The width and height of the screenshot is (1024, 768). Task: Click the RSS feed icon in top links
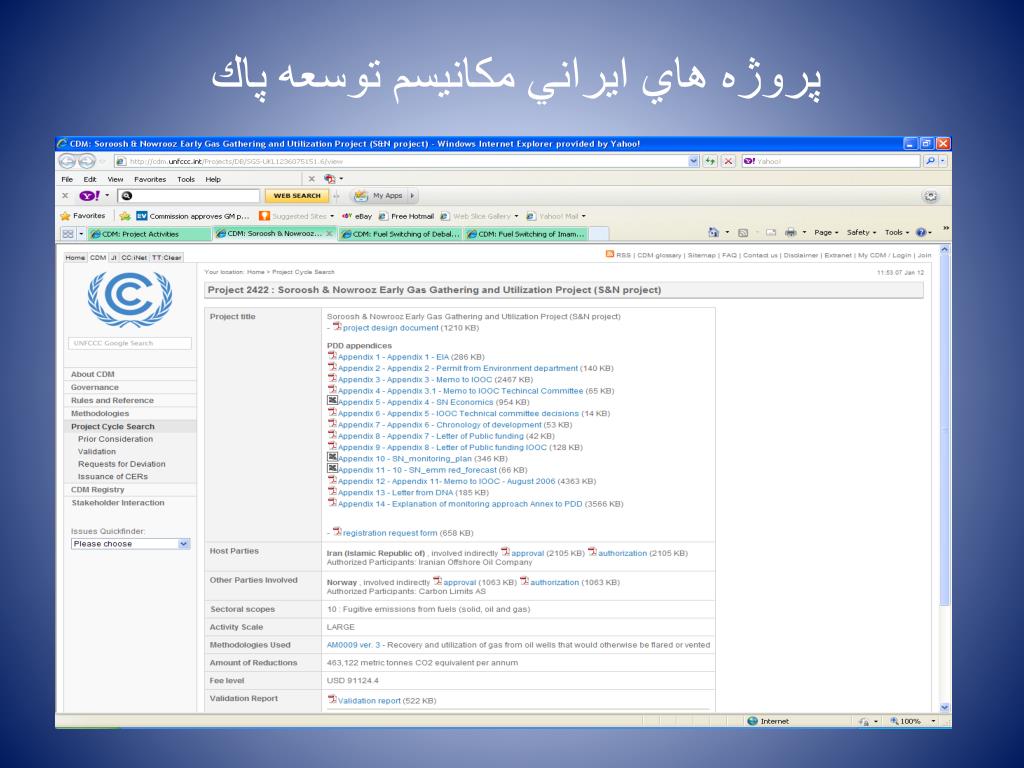point(609,254)
